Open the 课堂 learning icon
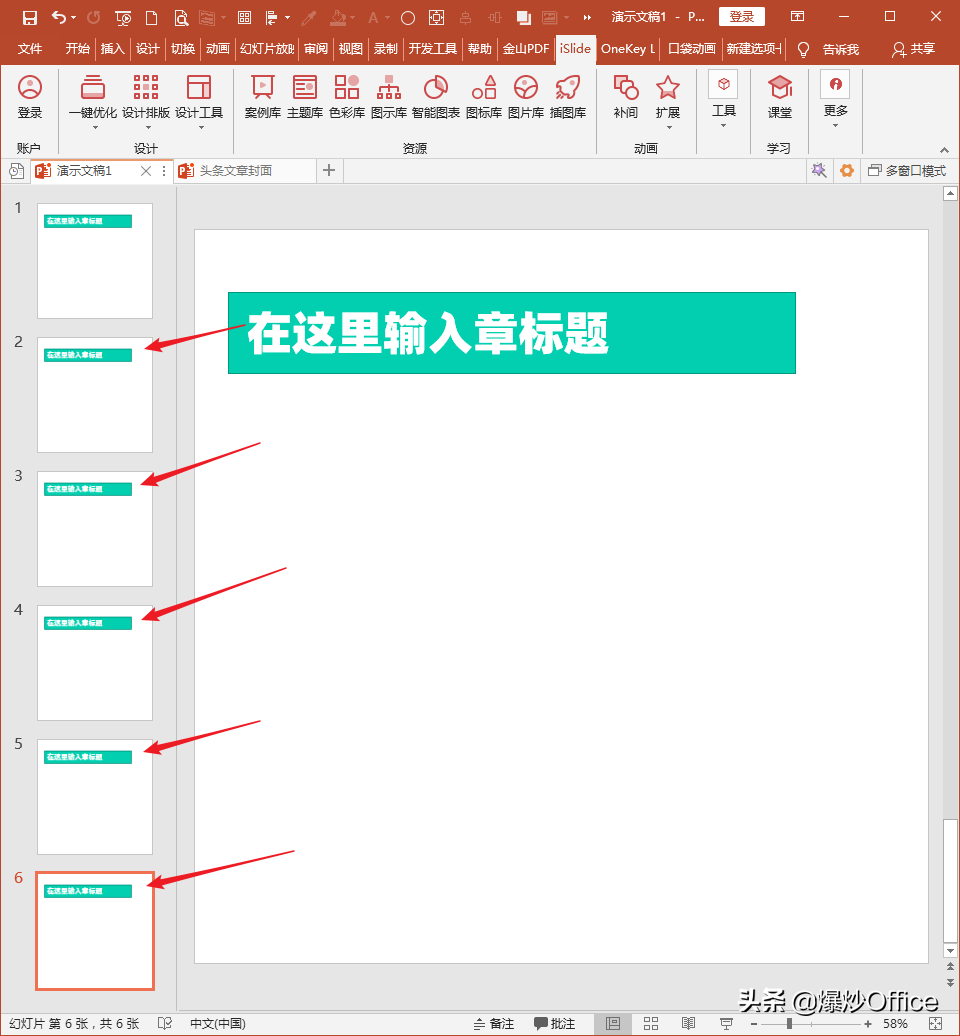 (780, 96)
